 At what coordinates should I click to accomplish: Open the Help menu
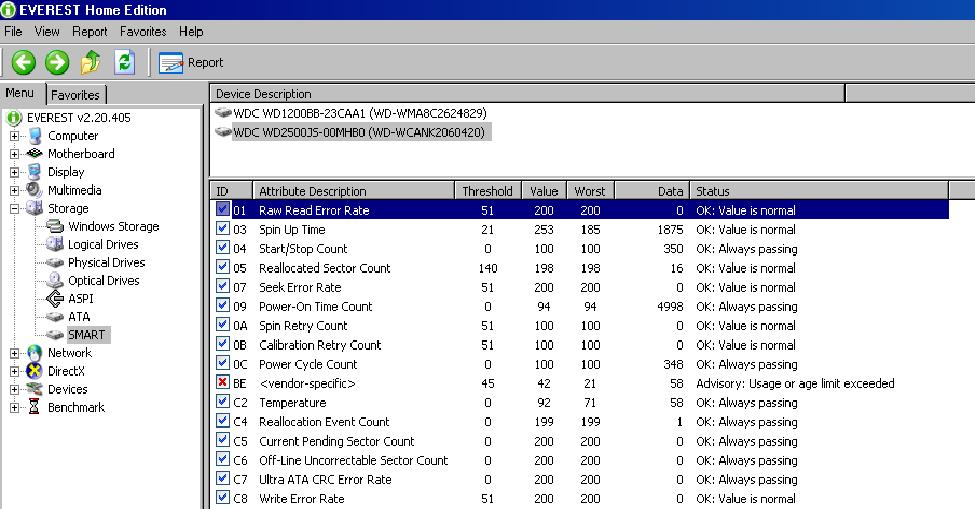(x=191, y=32)
